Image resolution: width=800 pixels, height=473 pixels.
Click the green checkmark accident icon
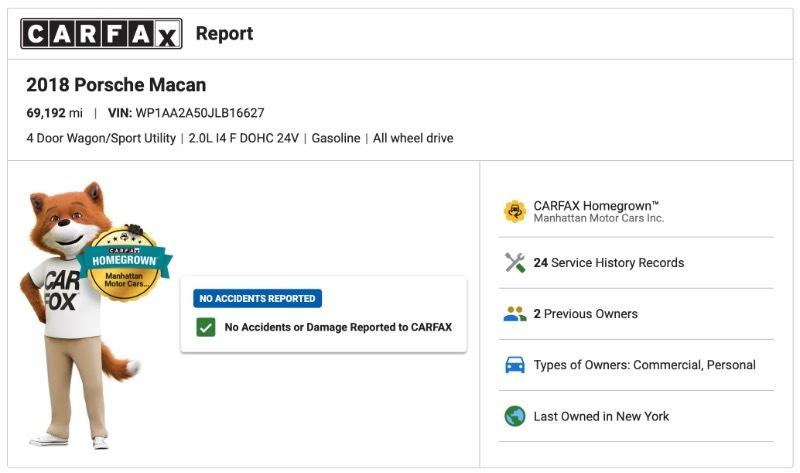[x=206, y=327]
